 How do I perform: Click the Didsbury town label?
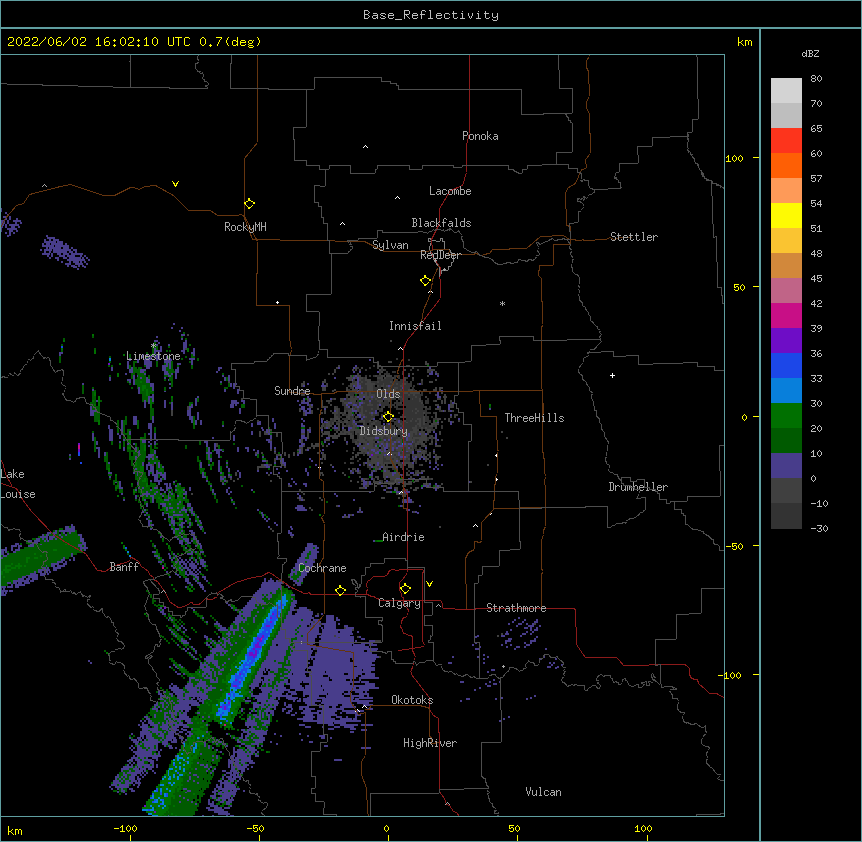pyautogui.click(x=384, y=431)
